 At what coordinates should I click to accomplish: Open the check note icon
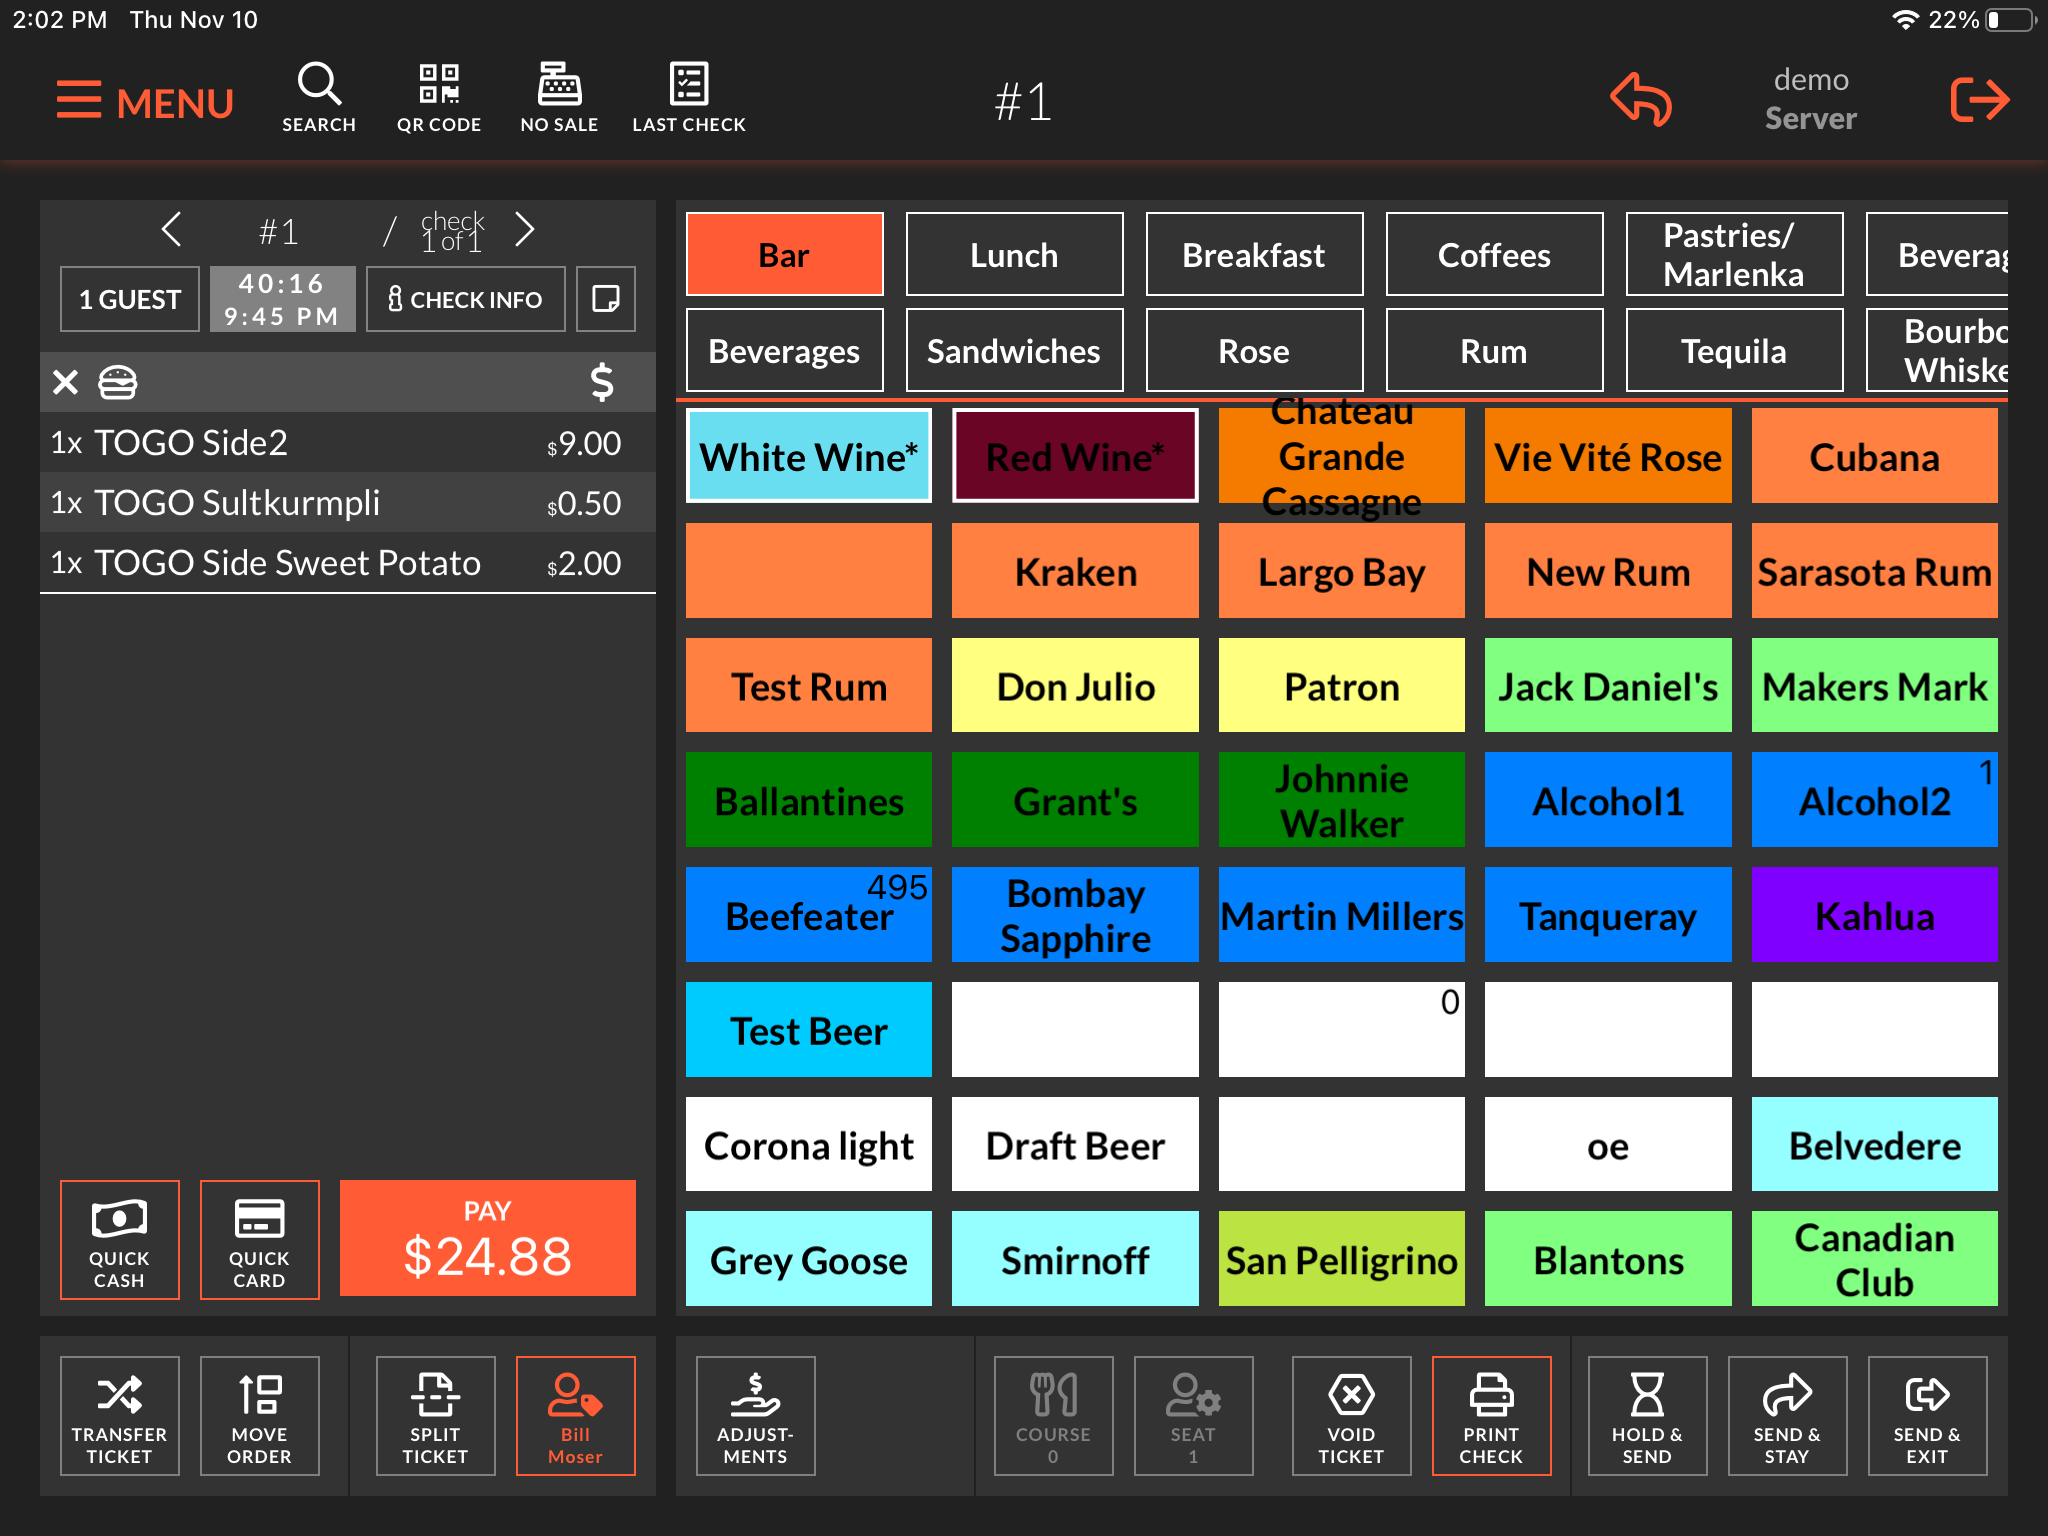pos(606,299)
